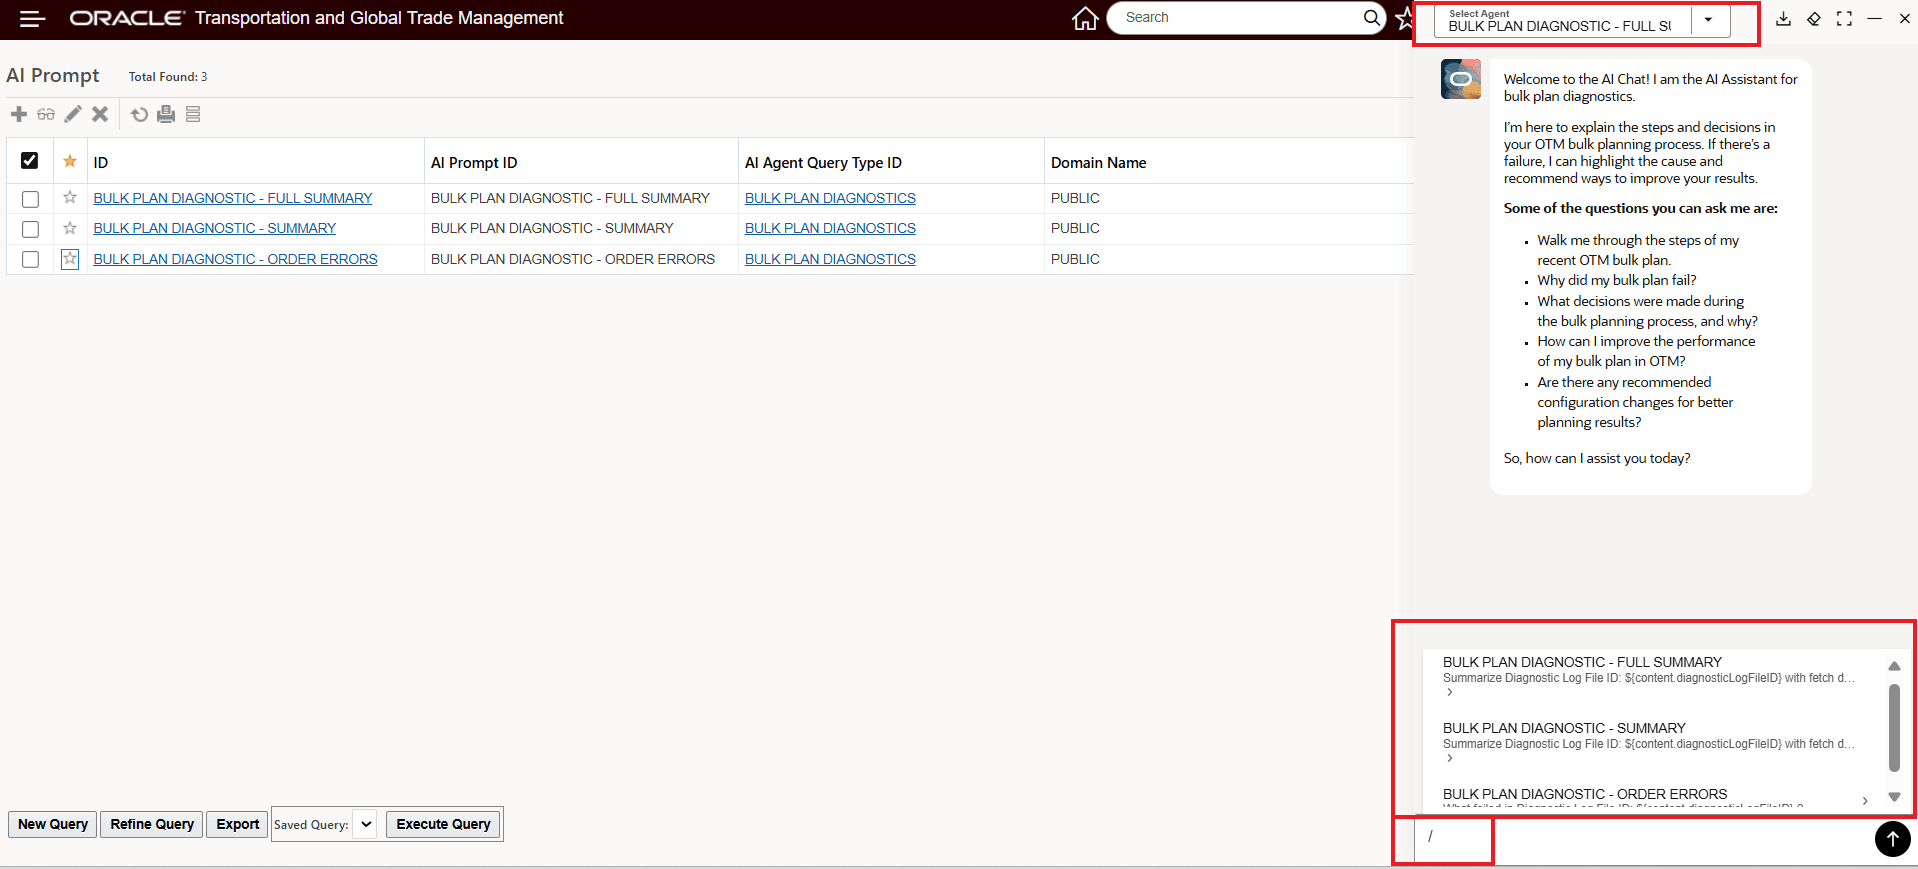This screenshot has height=869, width=1918.
Task: Click the suggestion list scrollbar thumb
Action: (x=1894, y=728)
